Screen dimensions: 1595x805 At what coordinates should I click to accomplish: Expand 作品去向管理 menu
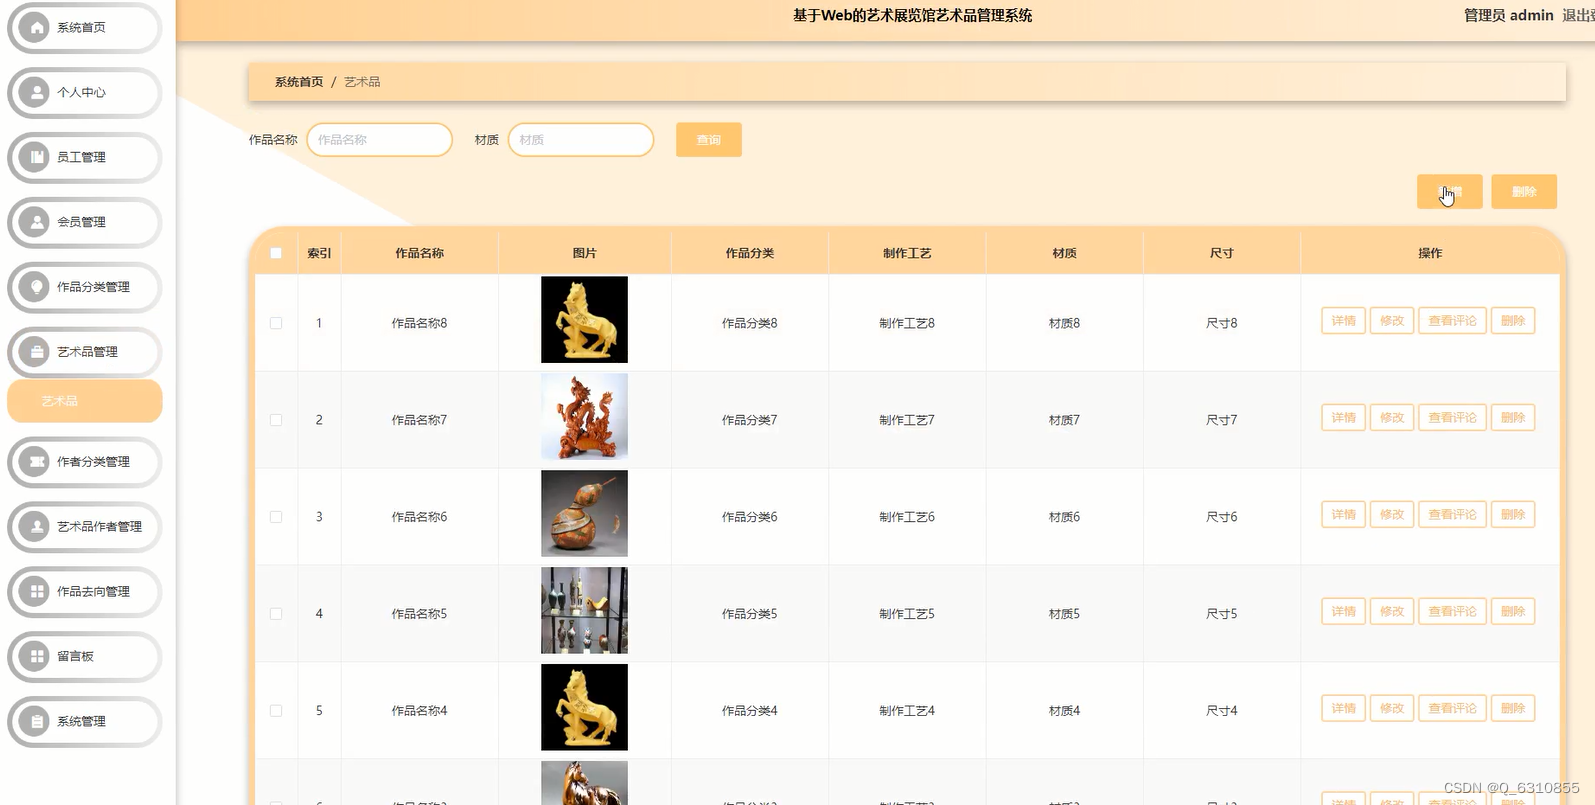coord(85,592)
